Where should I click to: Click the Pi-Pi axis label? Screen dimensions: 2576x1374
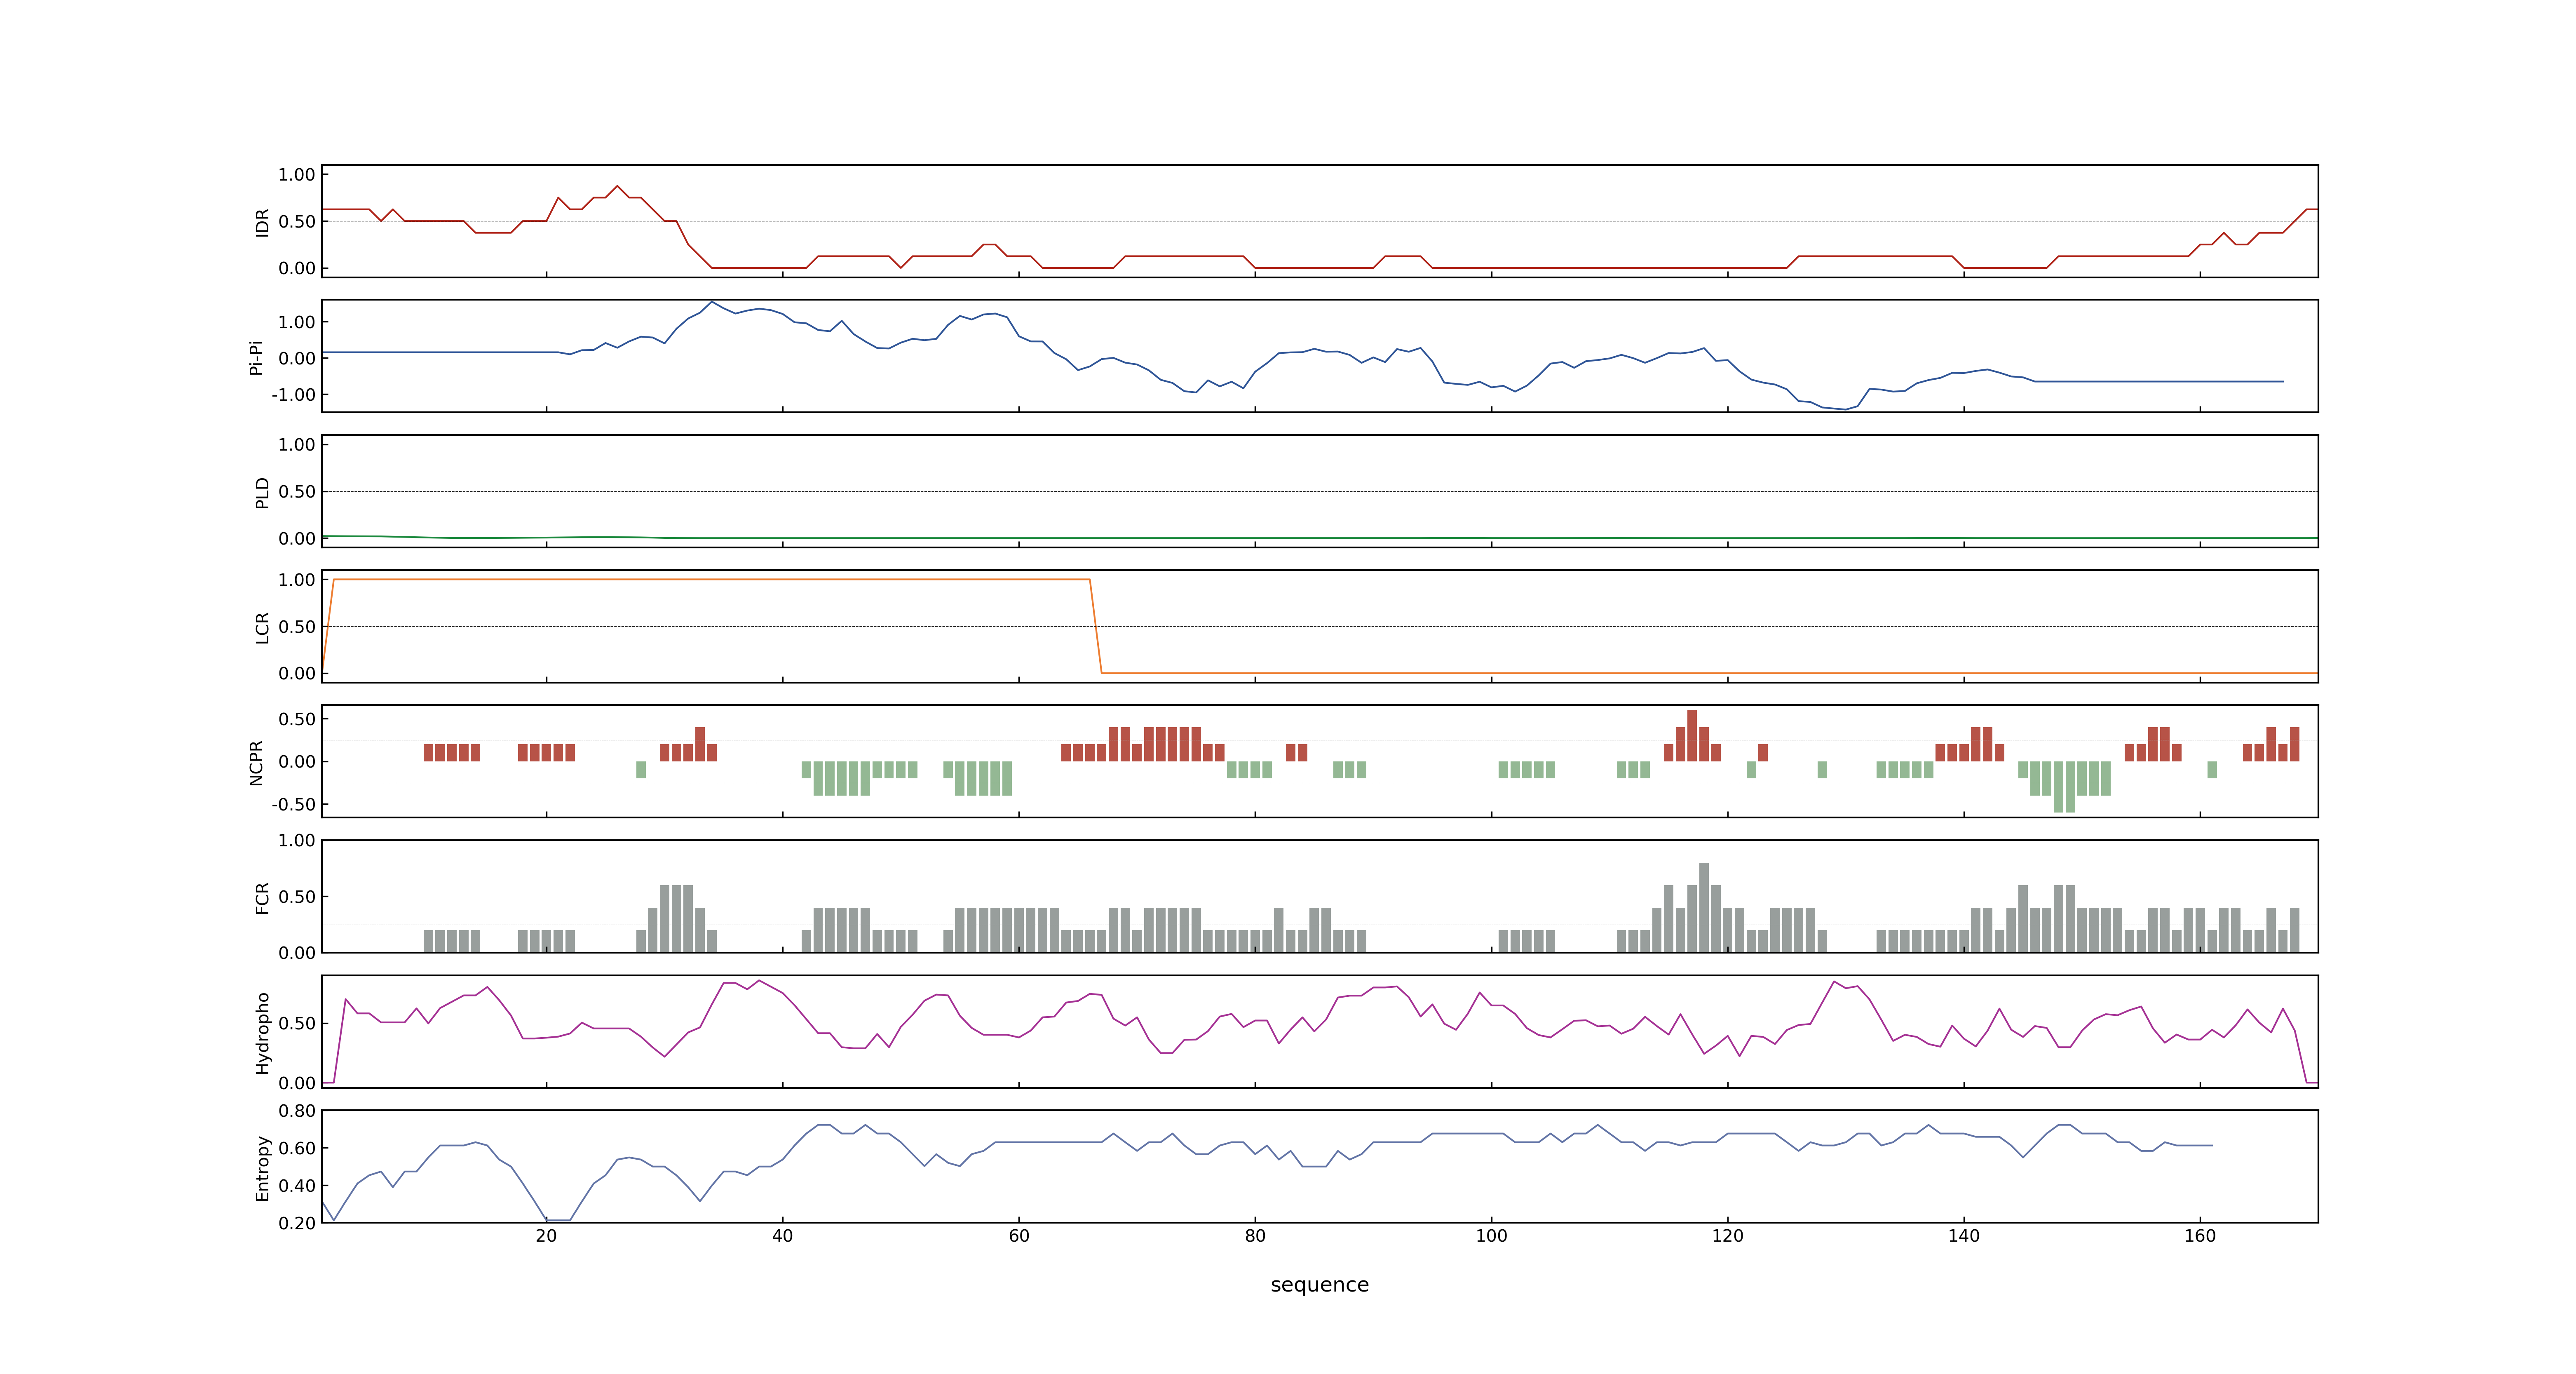tap(256, 357)
